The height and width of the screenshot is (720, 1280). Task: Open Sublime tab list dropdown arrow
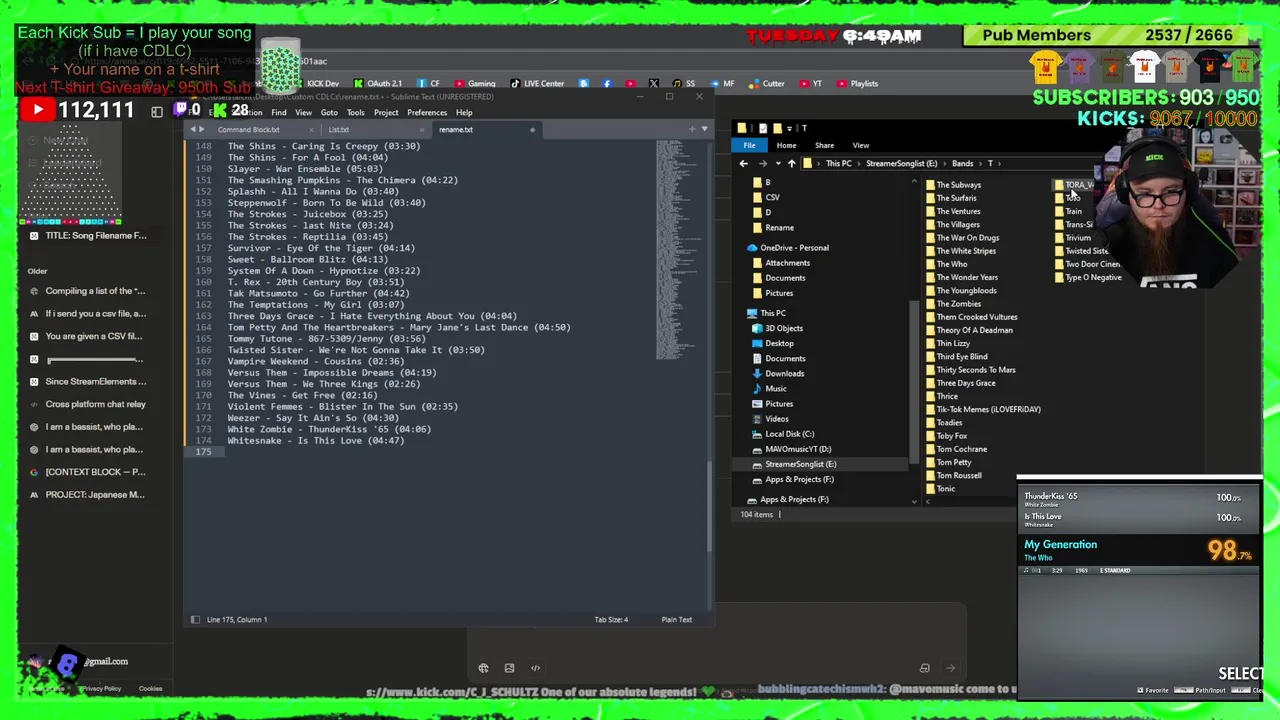pos(704,129)
